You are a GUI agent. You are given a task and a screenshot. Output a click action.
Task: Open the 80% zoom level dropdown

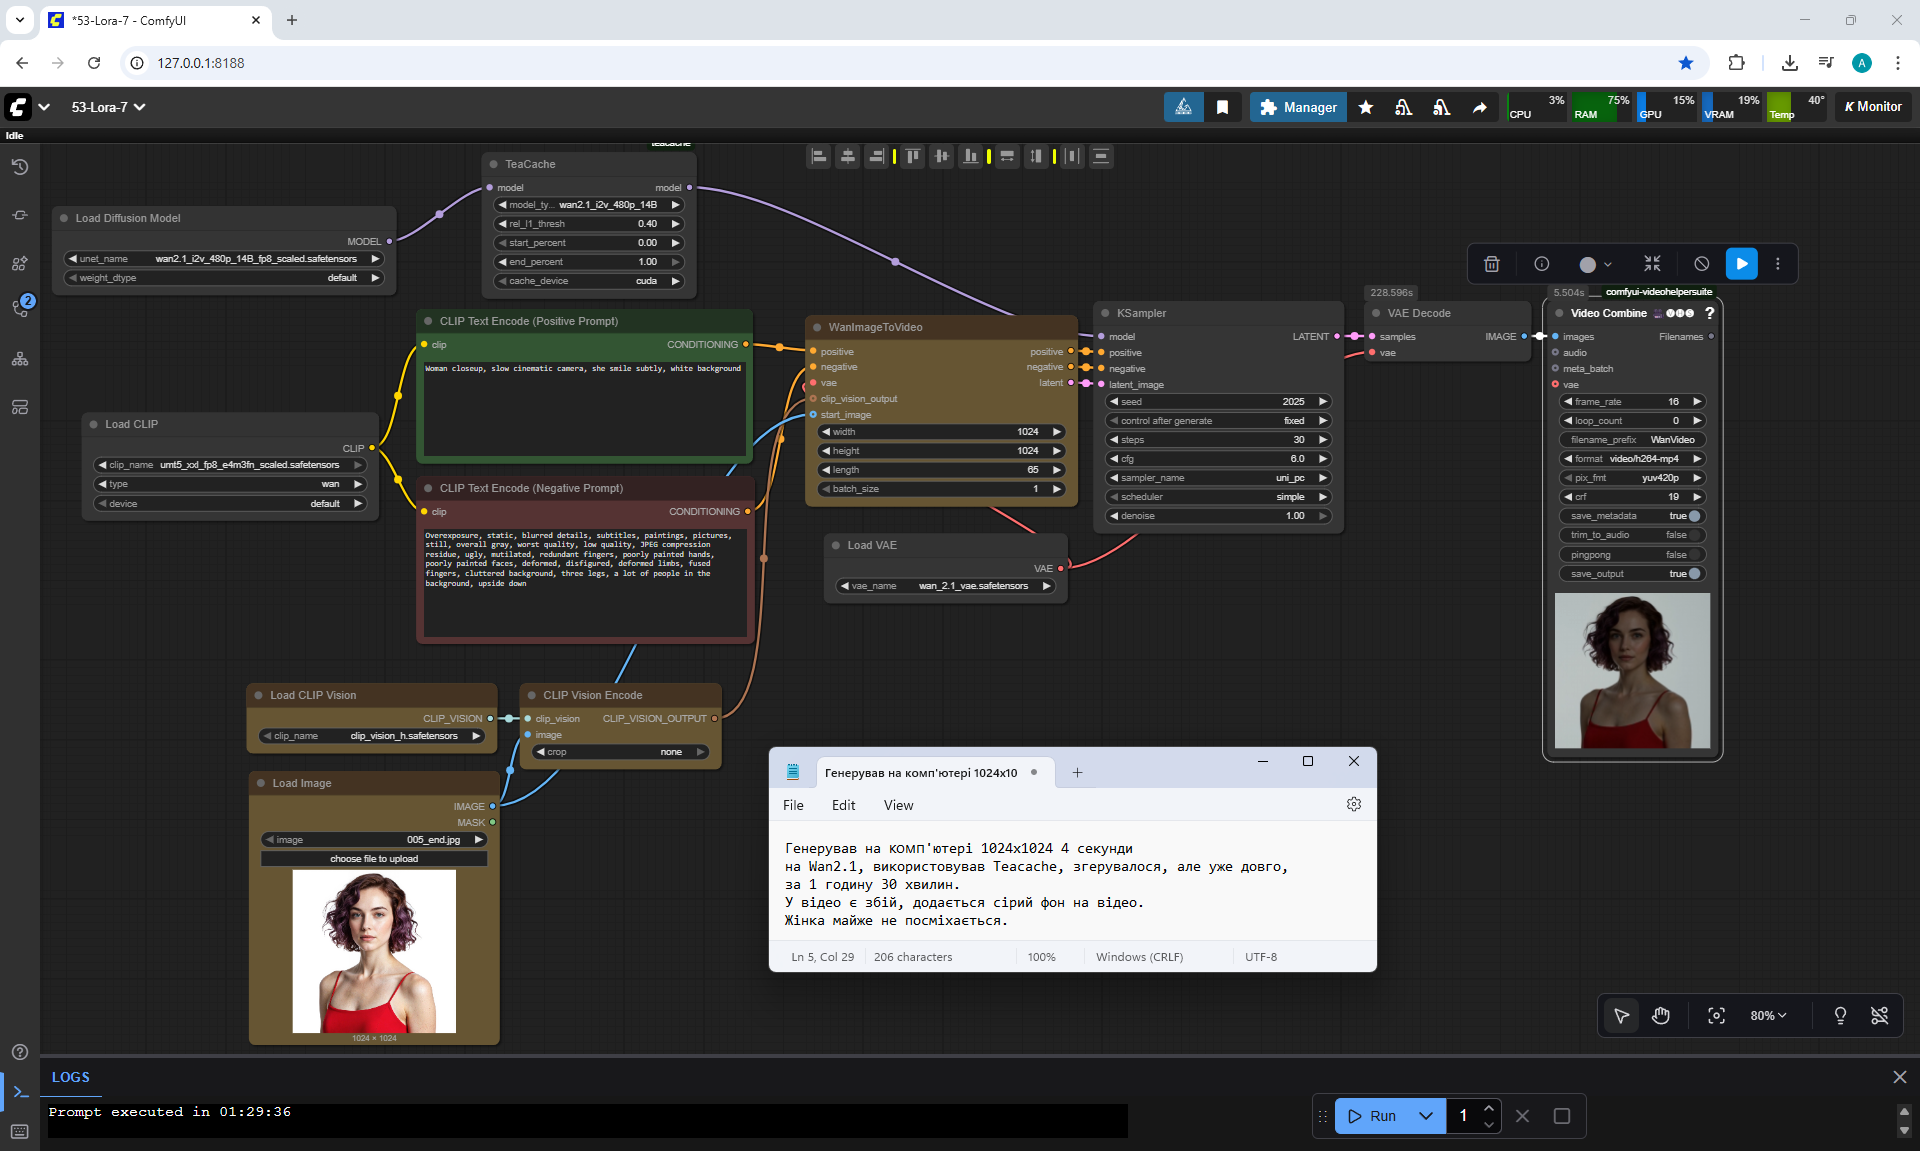[x=1767, y=1015]
